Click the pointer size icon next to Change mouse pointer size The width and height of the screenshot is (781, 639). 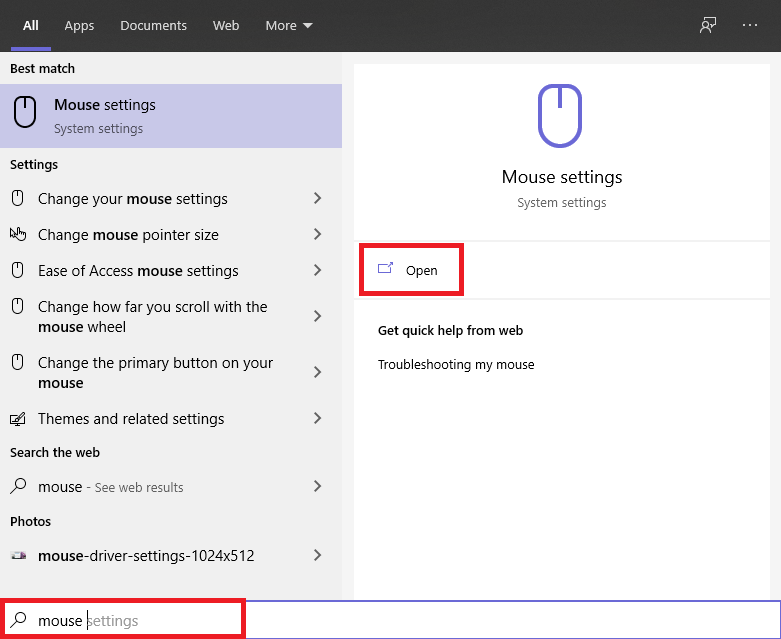point(18,235)
